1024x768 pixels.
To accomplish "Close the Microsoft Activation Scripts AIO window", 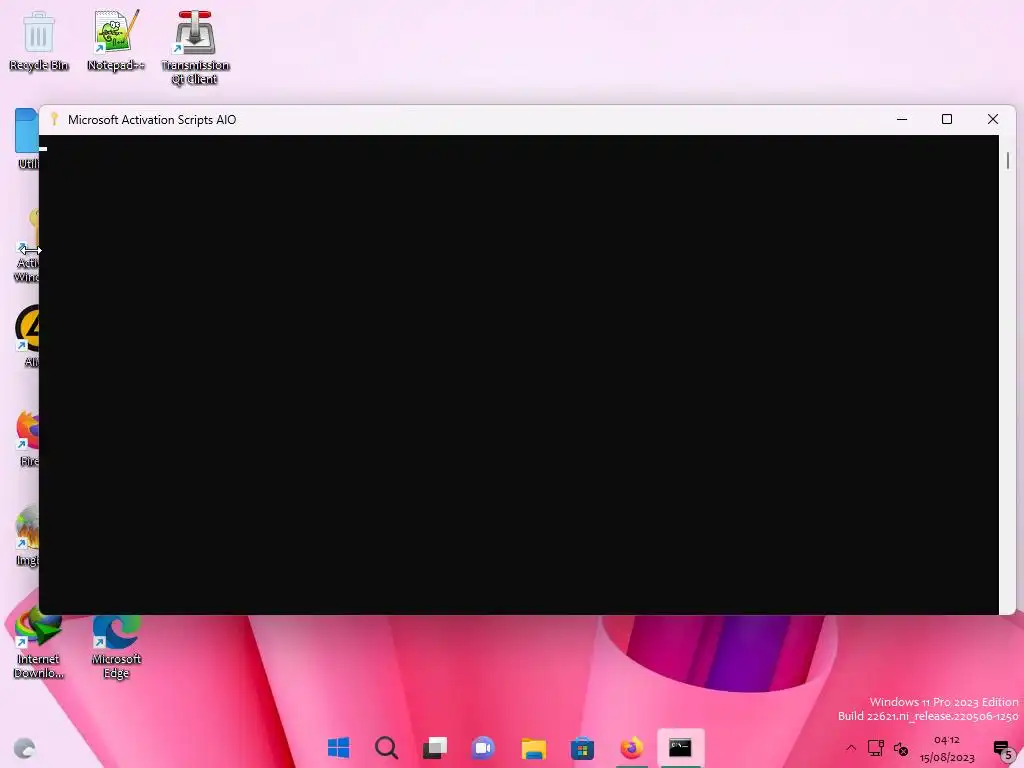I will tap(993, 120).
